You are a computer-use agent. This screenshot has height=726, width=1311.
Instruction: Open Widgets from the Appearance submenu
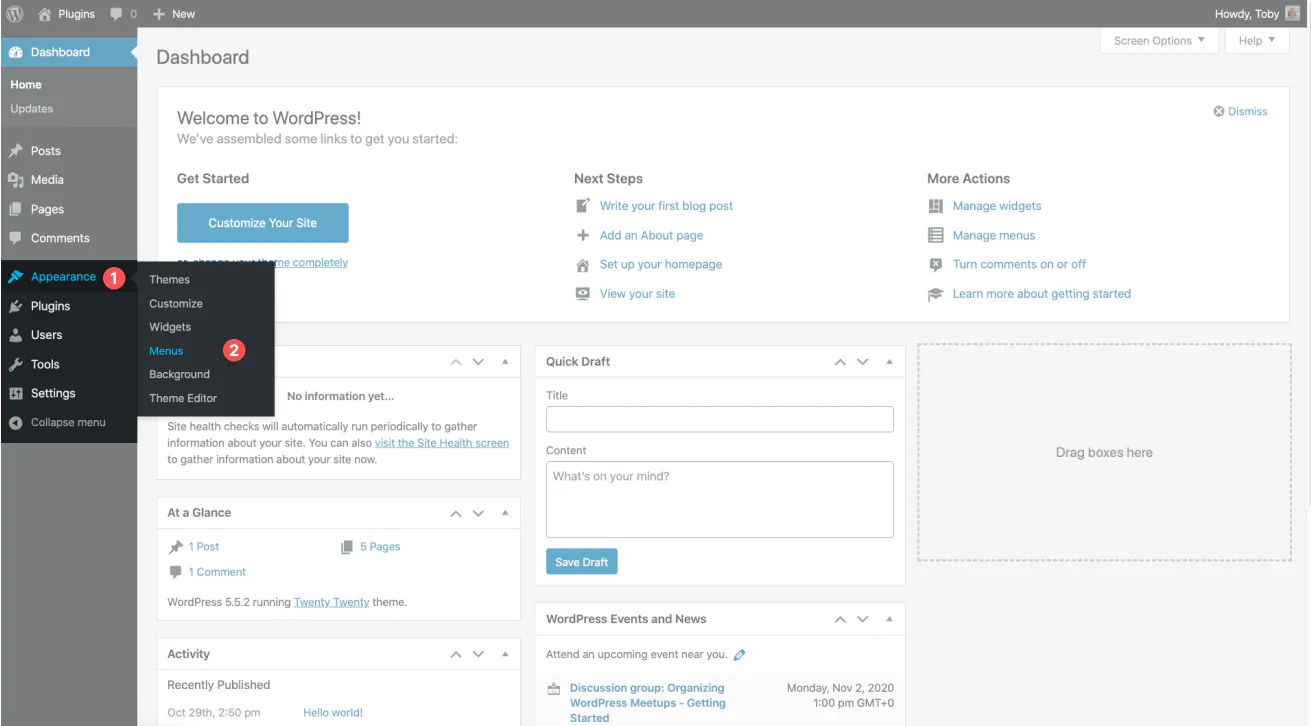coord(170,327)
